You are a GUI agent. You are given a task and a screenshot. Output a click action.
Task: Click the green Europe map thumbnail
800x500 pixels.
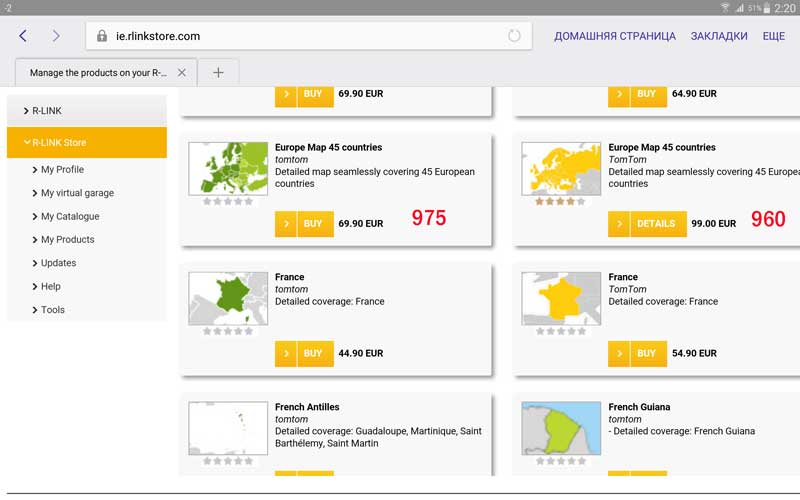(228, 168)
